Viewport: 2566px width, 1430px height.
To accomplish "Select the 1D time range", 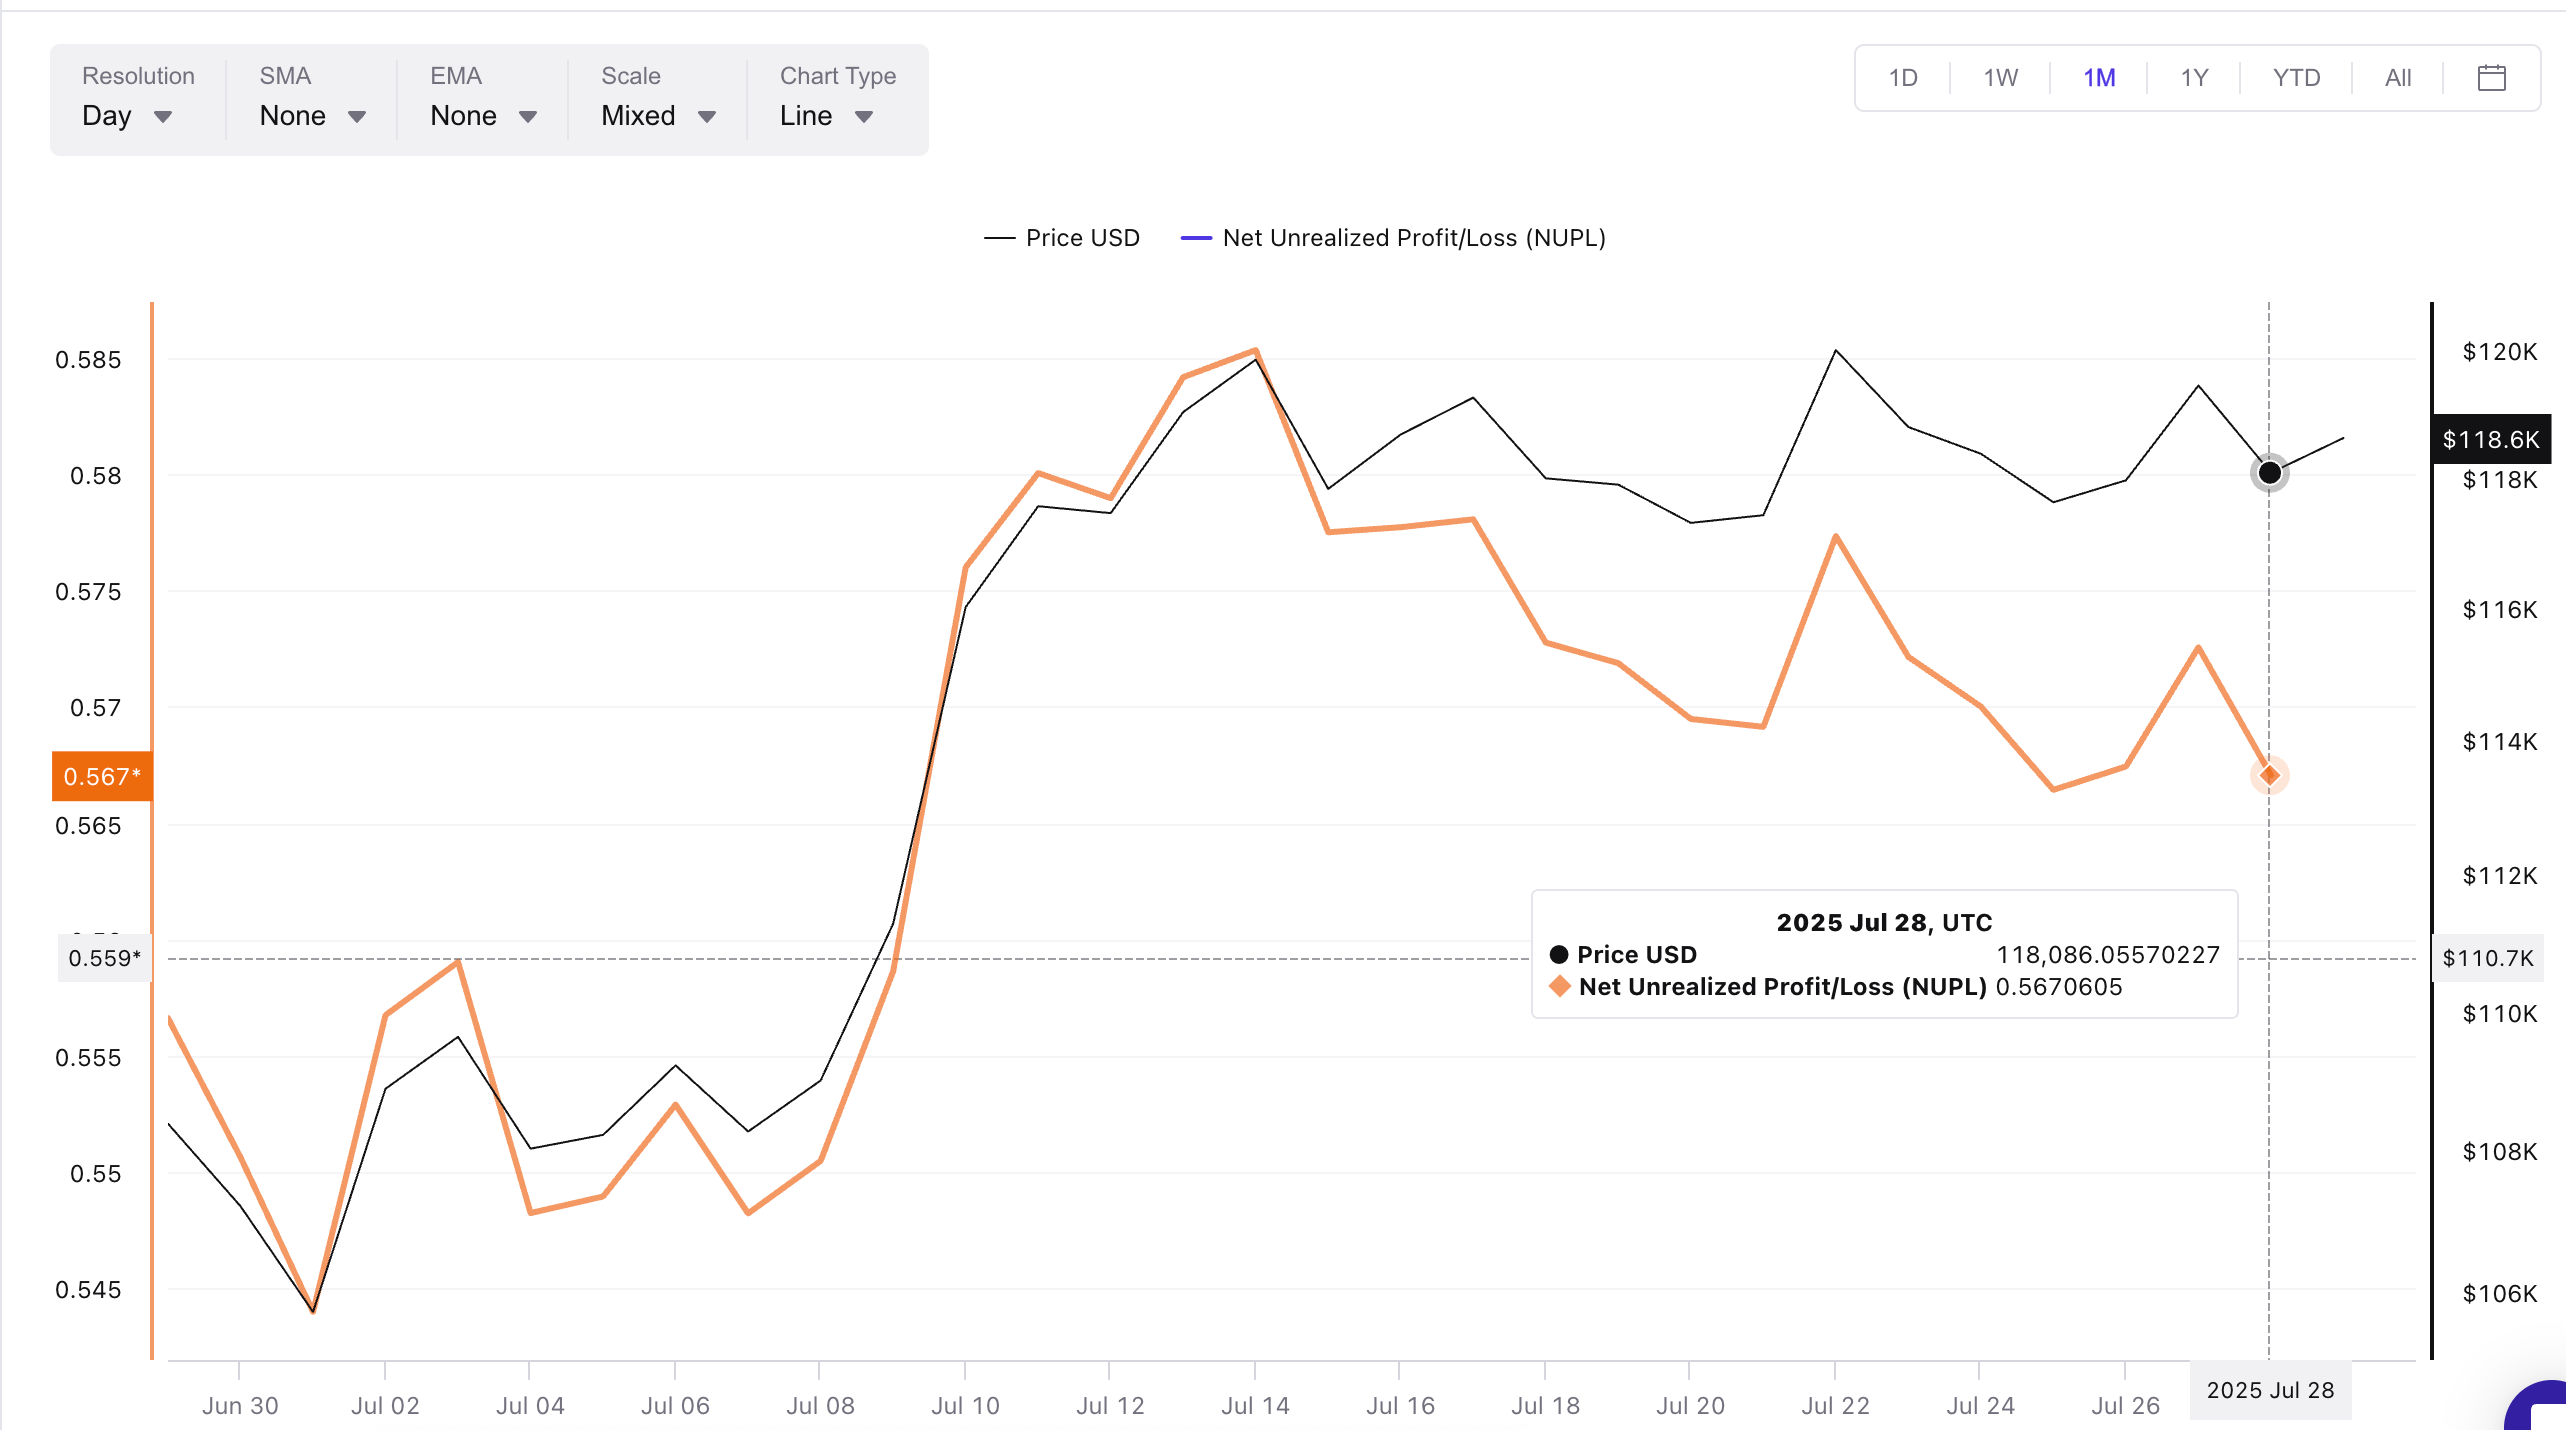I will (x=1902, y=78).
